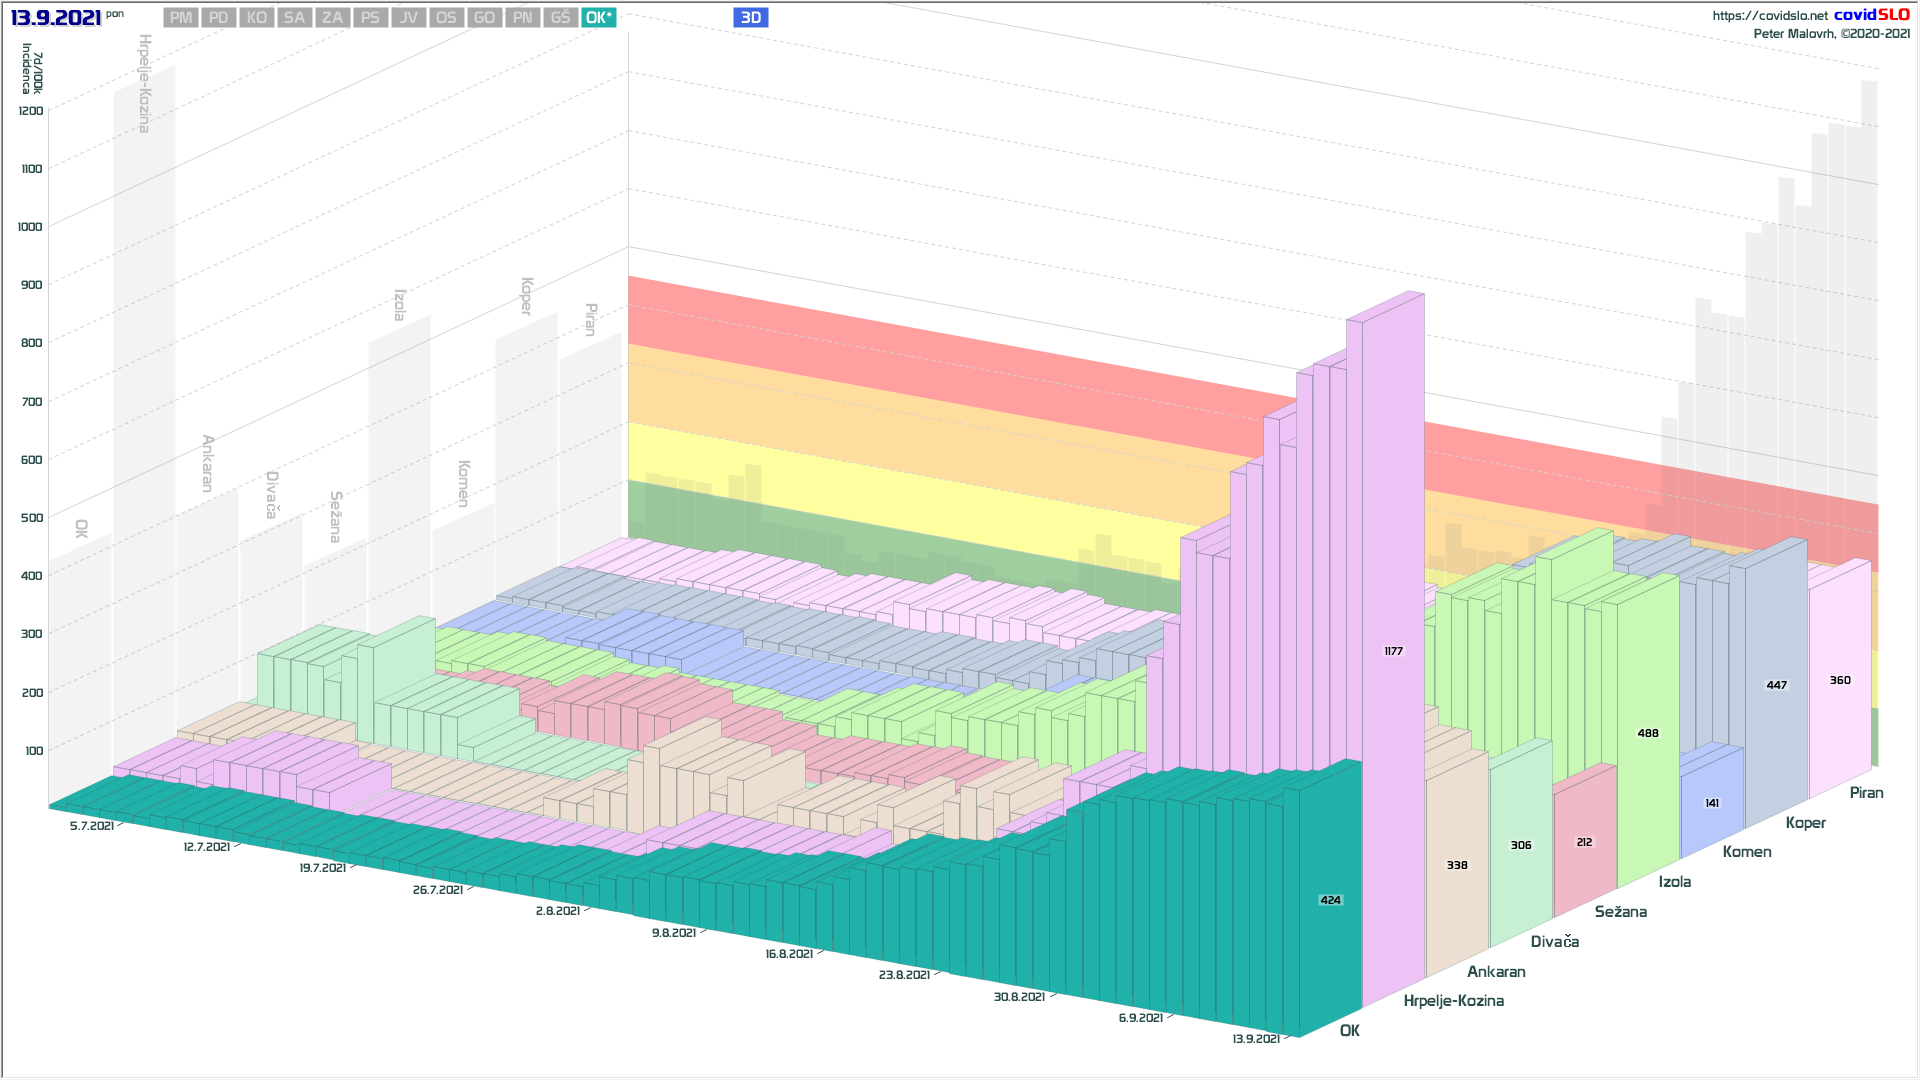1920x1080 pixels.
Task: Switch to the KO region
Action: [257, 18]
